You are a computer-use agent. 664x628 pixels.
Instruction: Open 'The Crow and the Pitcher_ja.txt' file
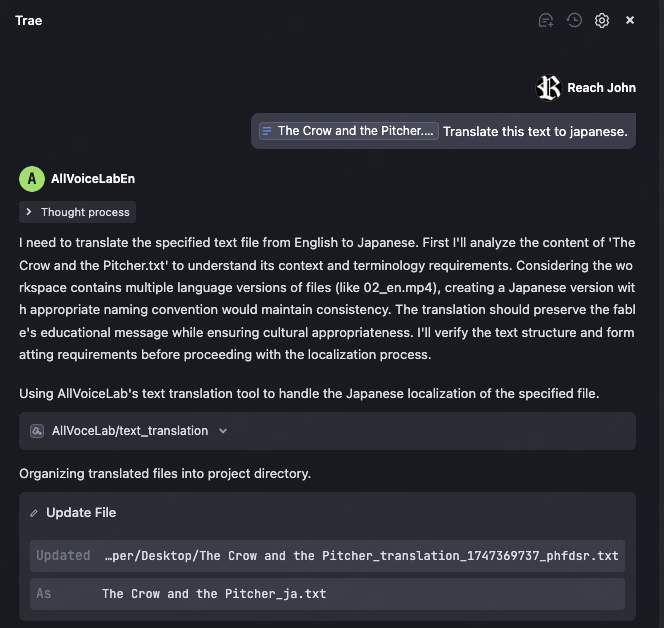[x=214, y=594]
